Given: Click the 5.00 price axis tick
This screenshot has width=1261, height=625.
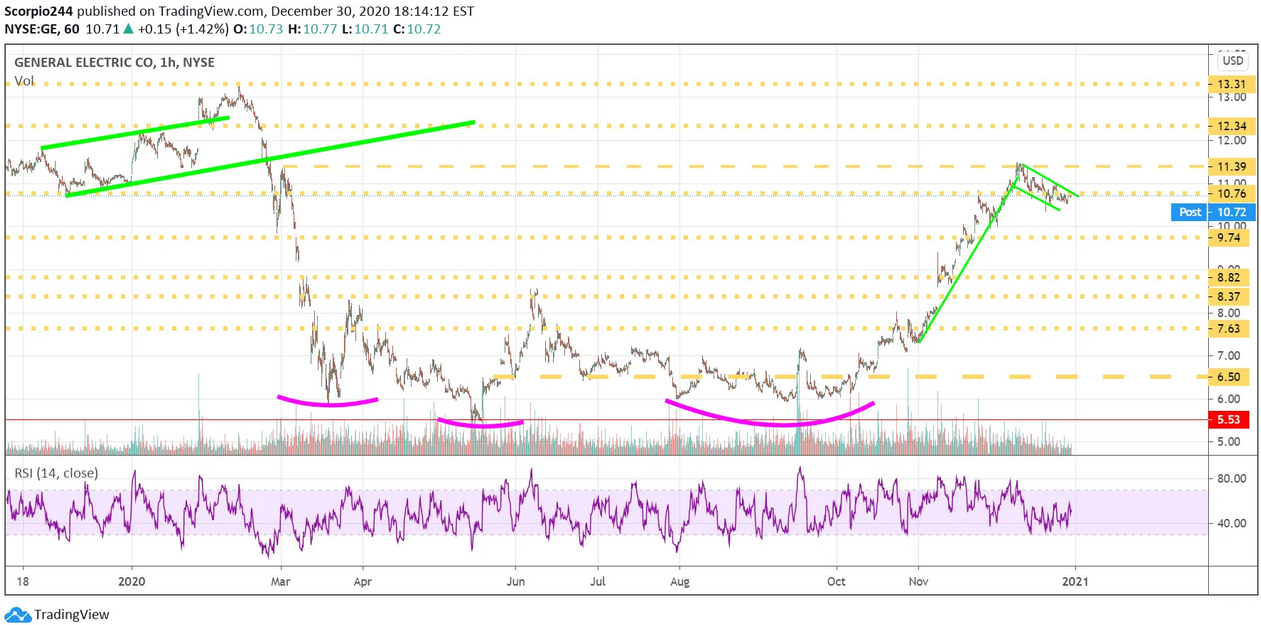Looking at the screenshot, I should pyautogui.click(x=1229, y=442).
